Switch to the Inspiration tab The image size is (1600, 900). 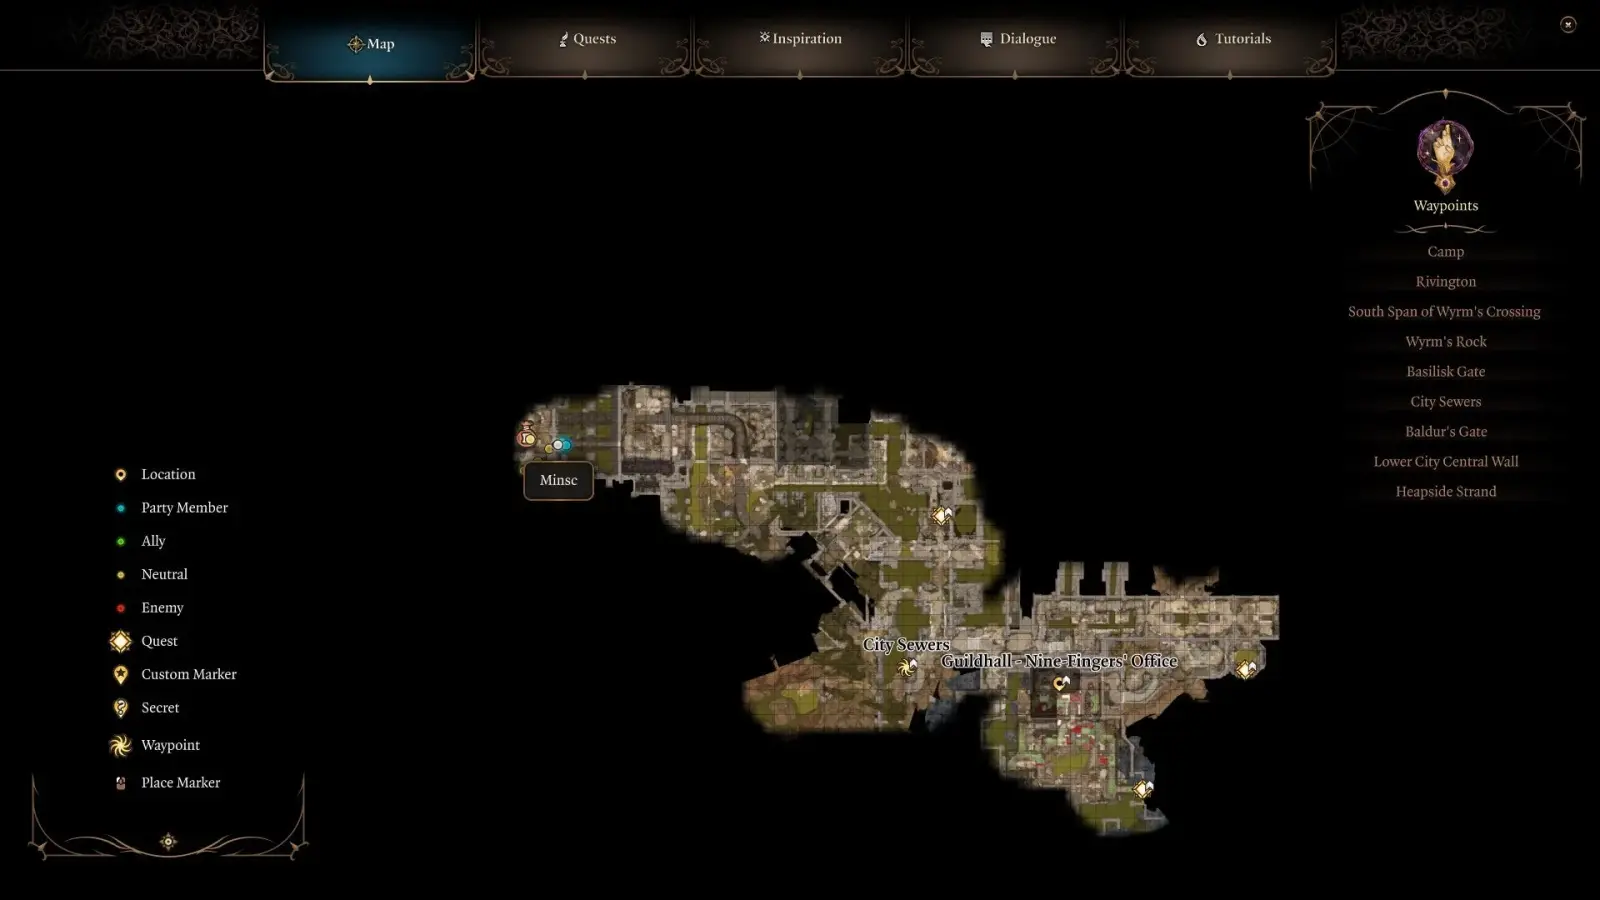(800, 39)
